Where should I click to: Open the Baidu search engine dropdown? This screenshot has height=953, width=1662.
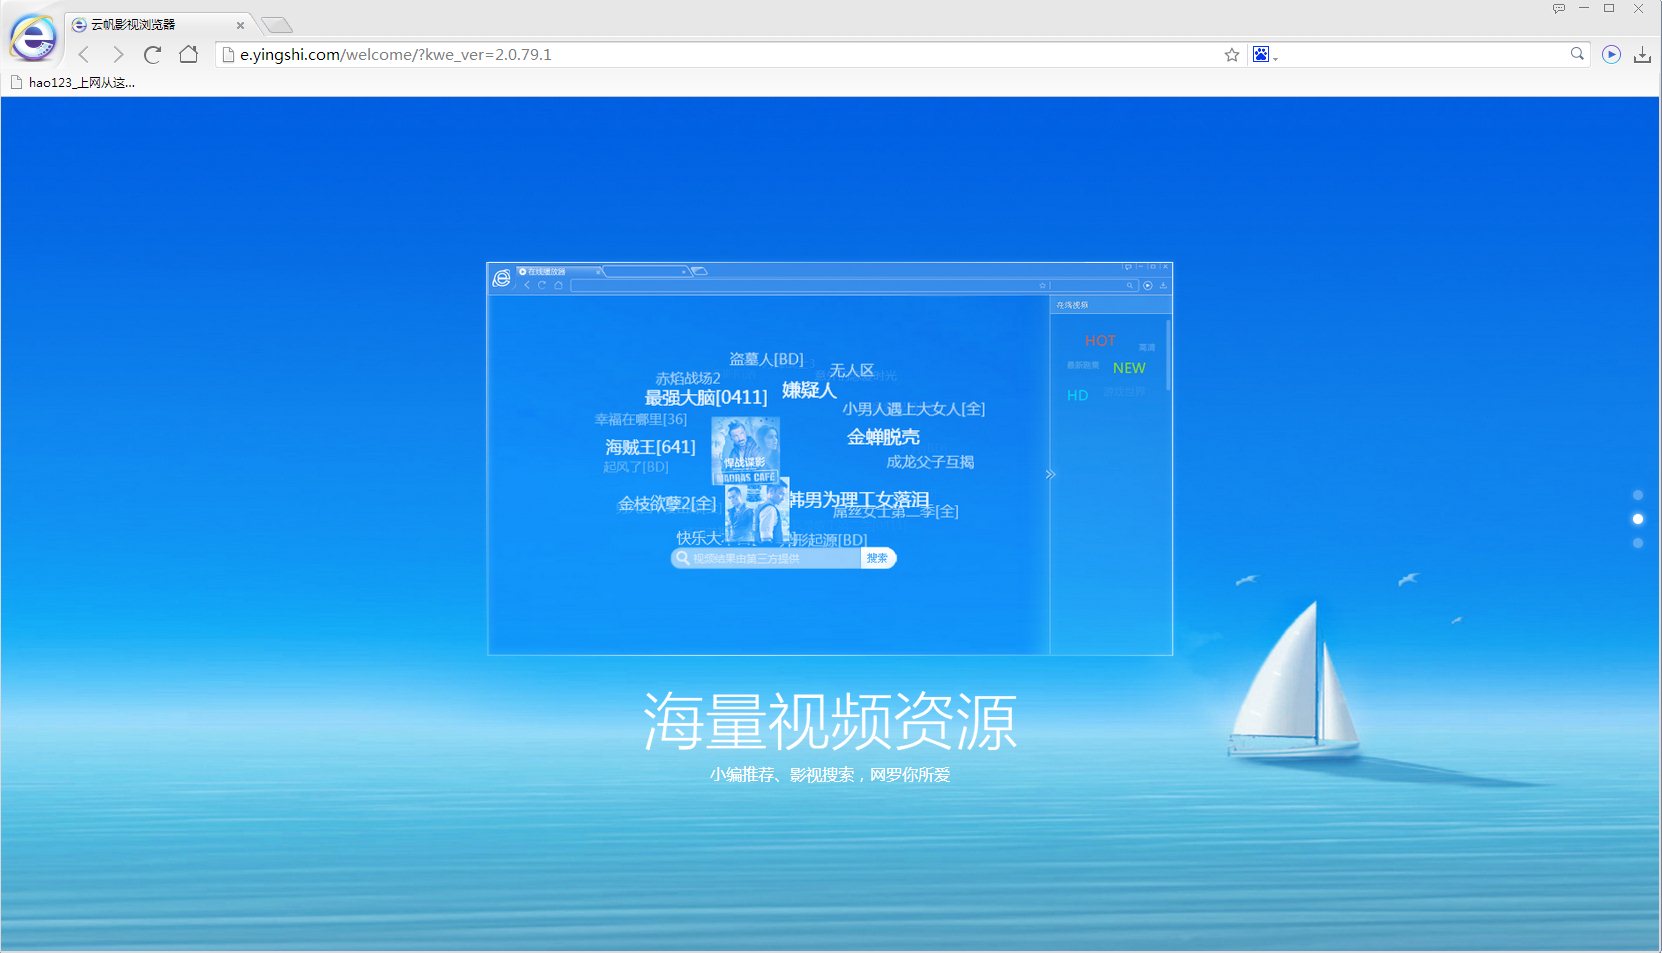(1265, 55)
